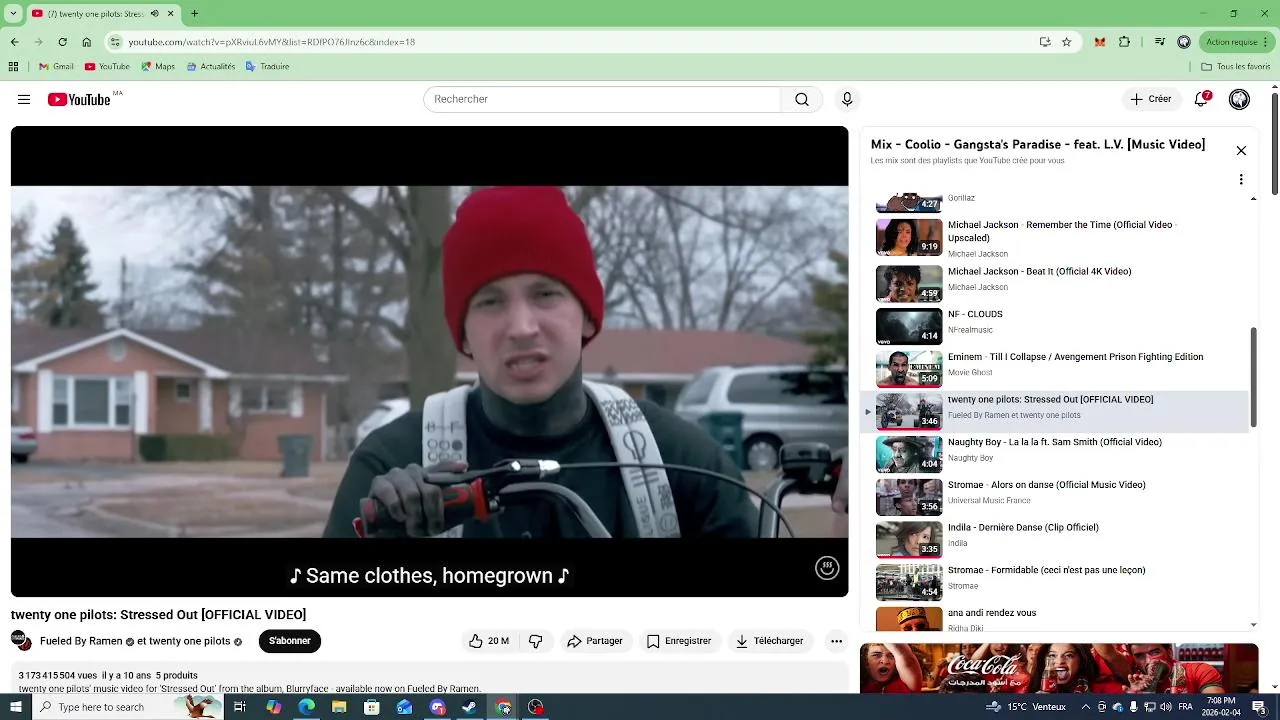
Task: Select the Stressed Out playlist entry
Action: point(1055,411)
